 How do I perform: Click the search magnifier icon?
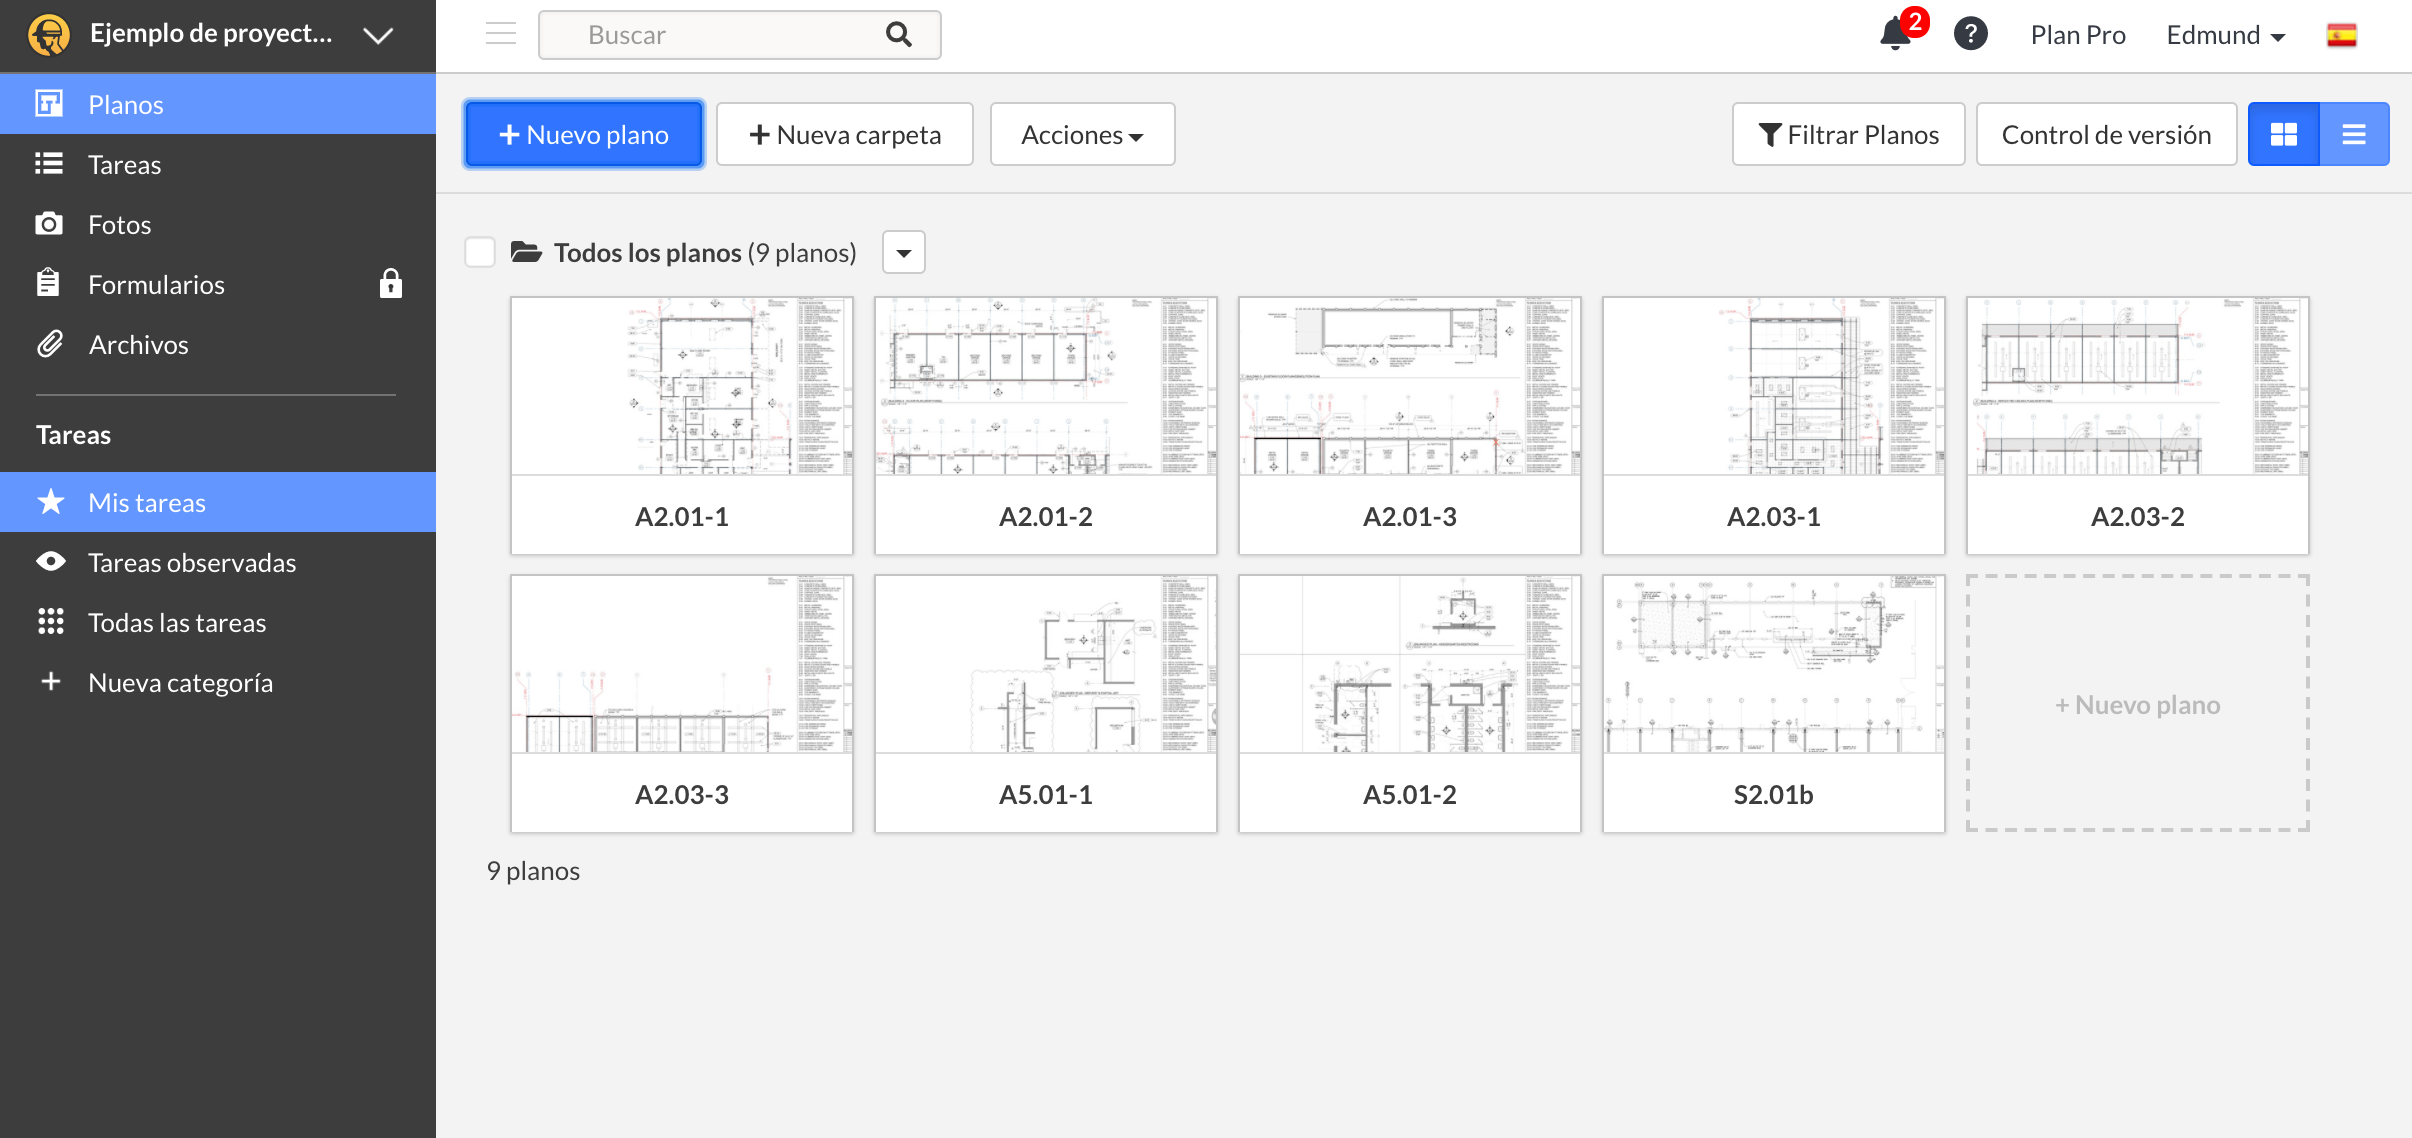coord(899,35)
